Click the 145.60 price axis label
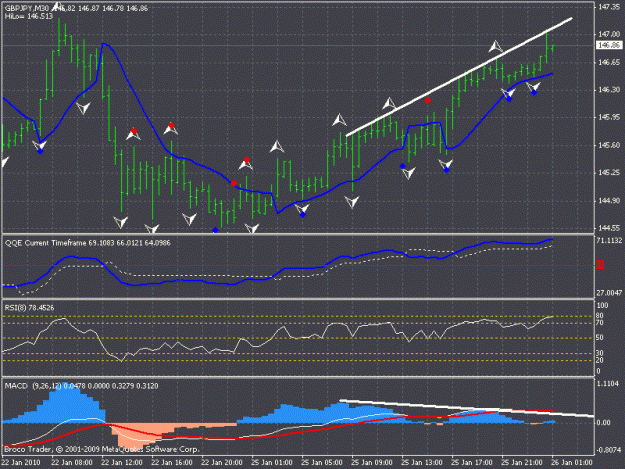The width and height of the screenshot is (625, 469). click(609, 145)
